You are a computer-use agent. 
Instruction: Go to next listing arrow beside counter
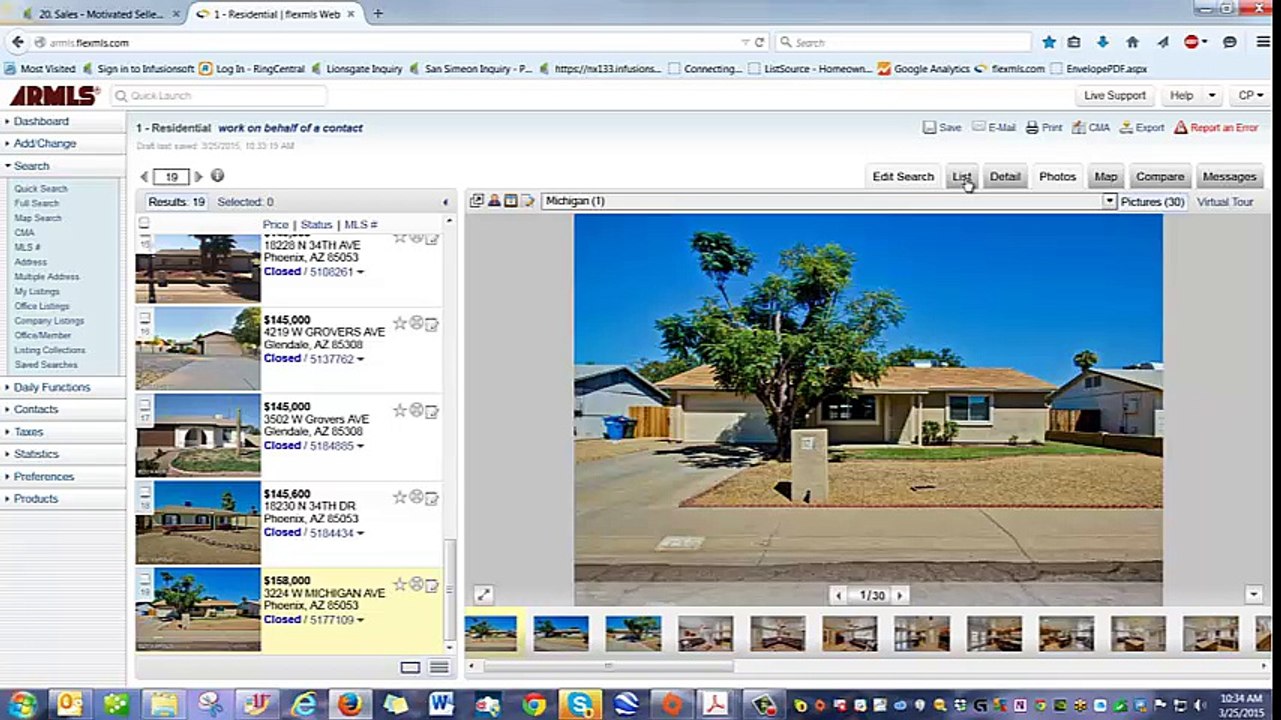point(198,177)
